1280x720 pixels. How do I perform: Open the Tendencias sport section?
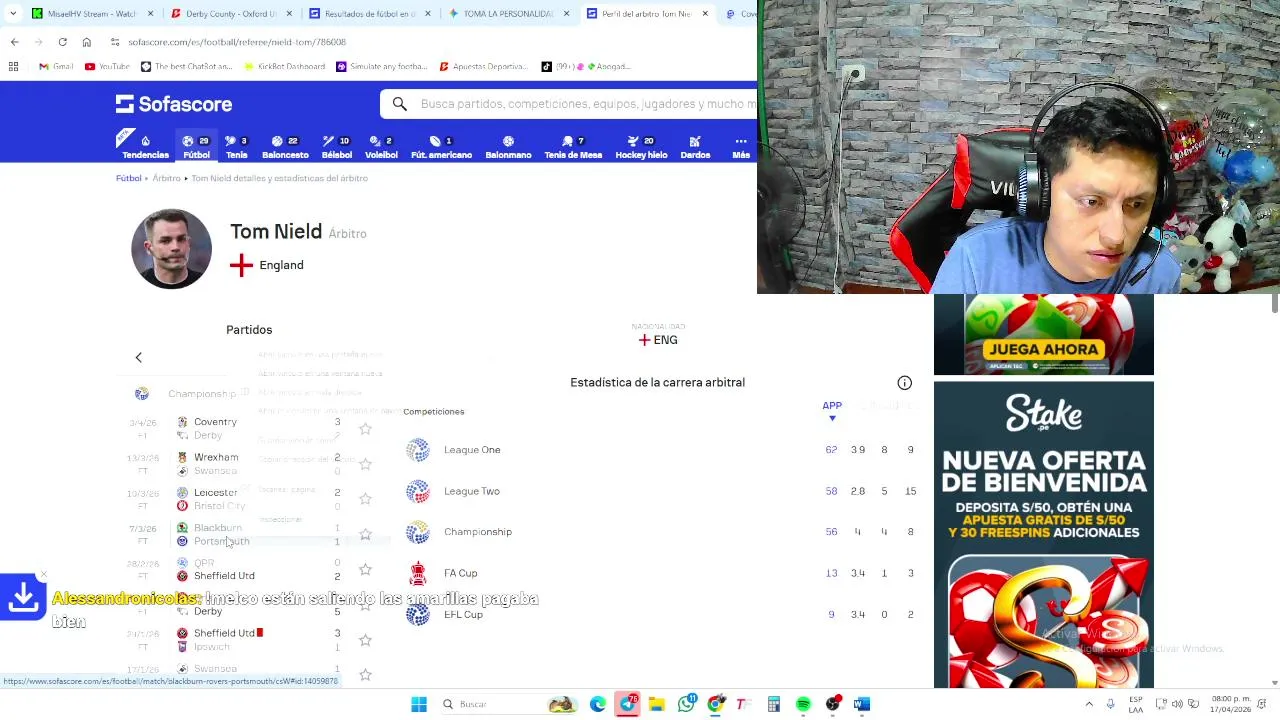[145, 147]
